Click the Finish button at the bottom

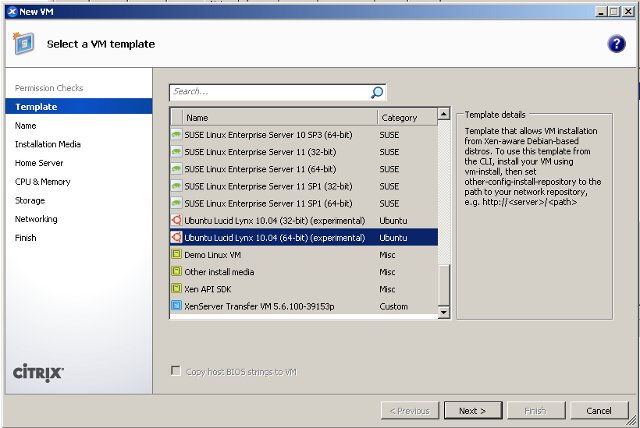coord(536,410)
